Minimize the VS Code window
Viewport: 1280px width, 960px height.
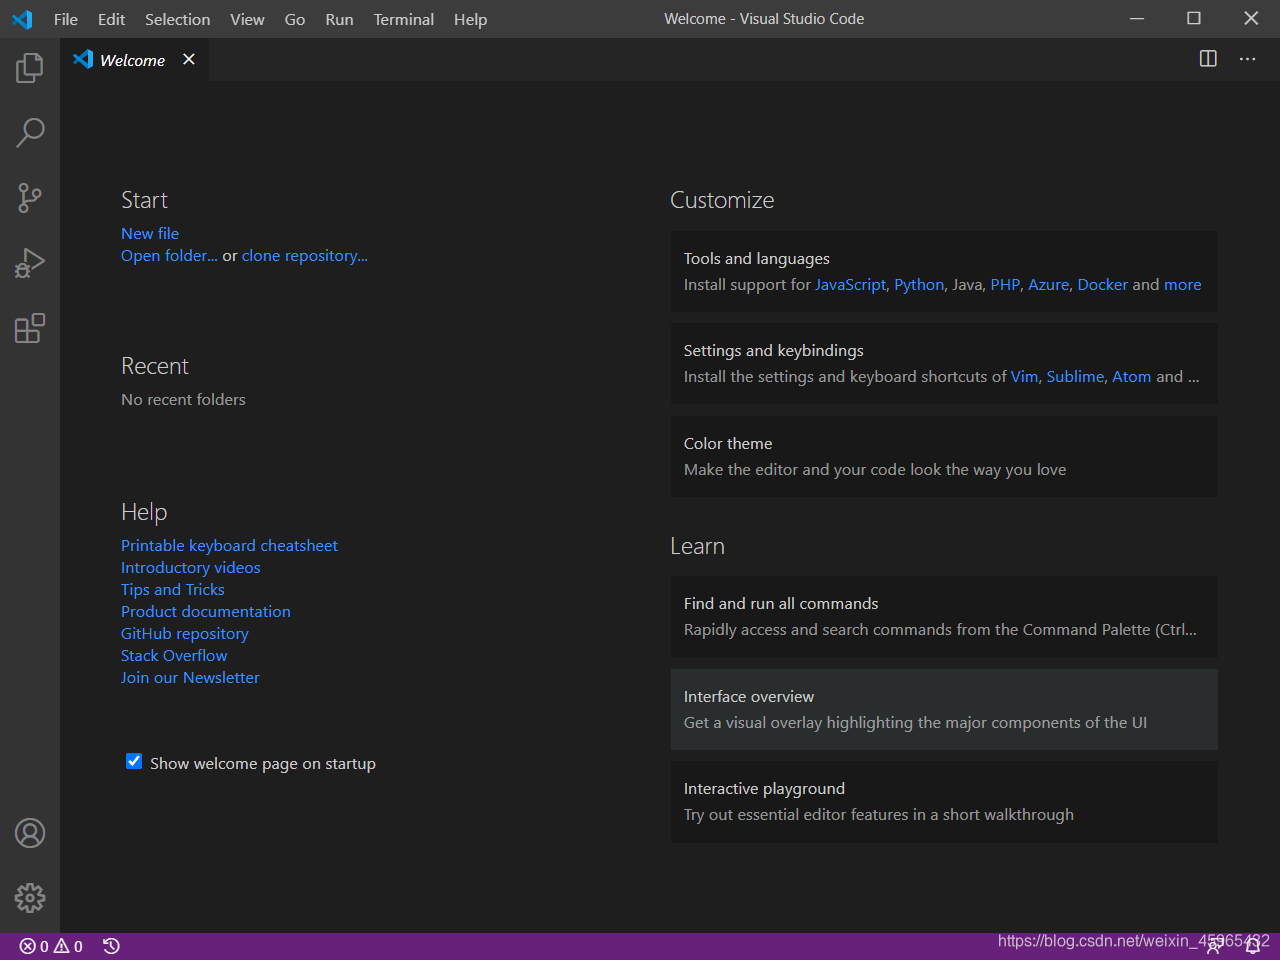[x=1137, y=18]
